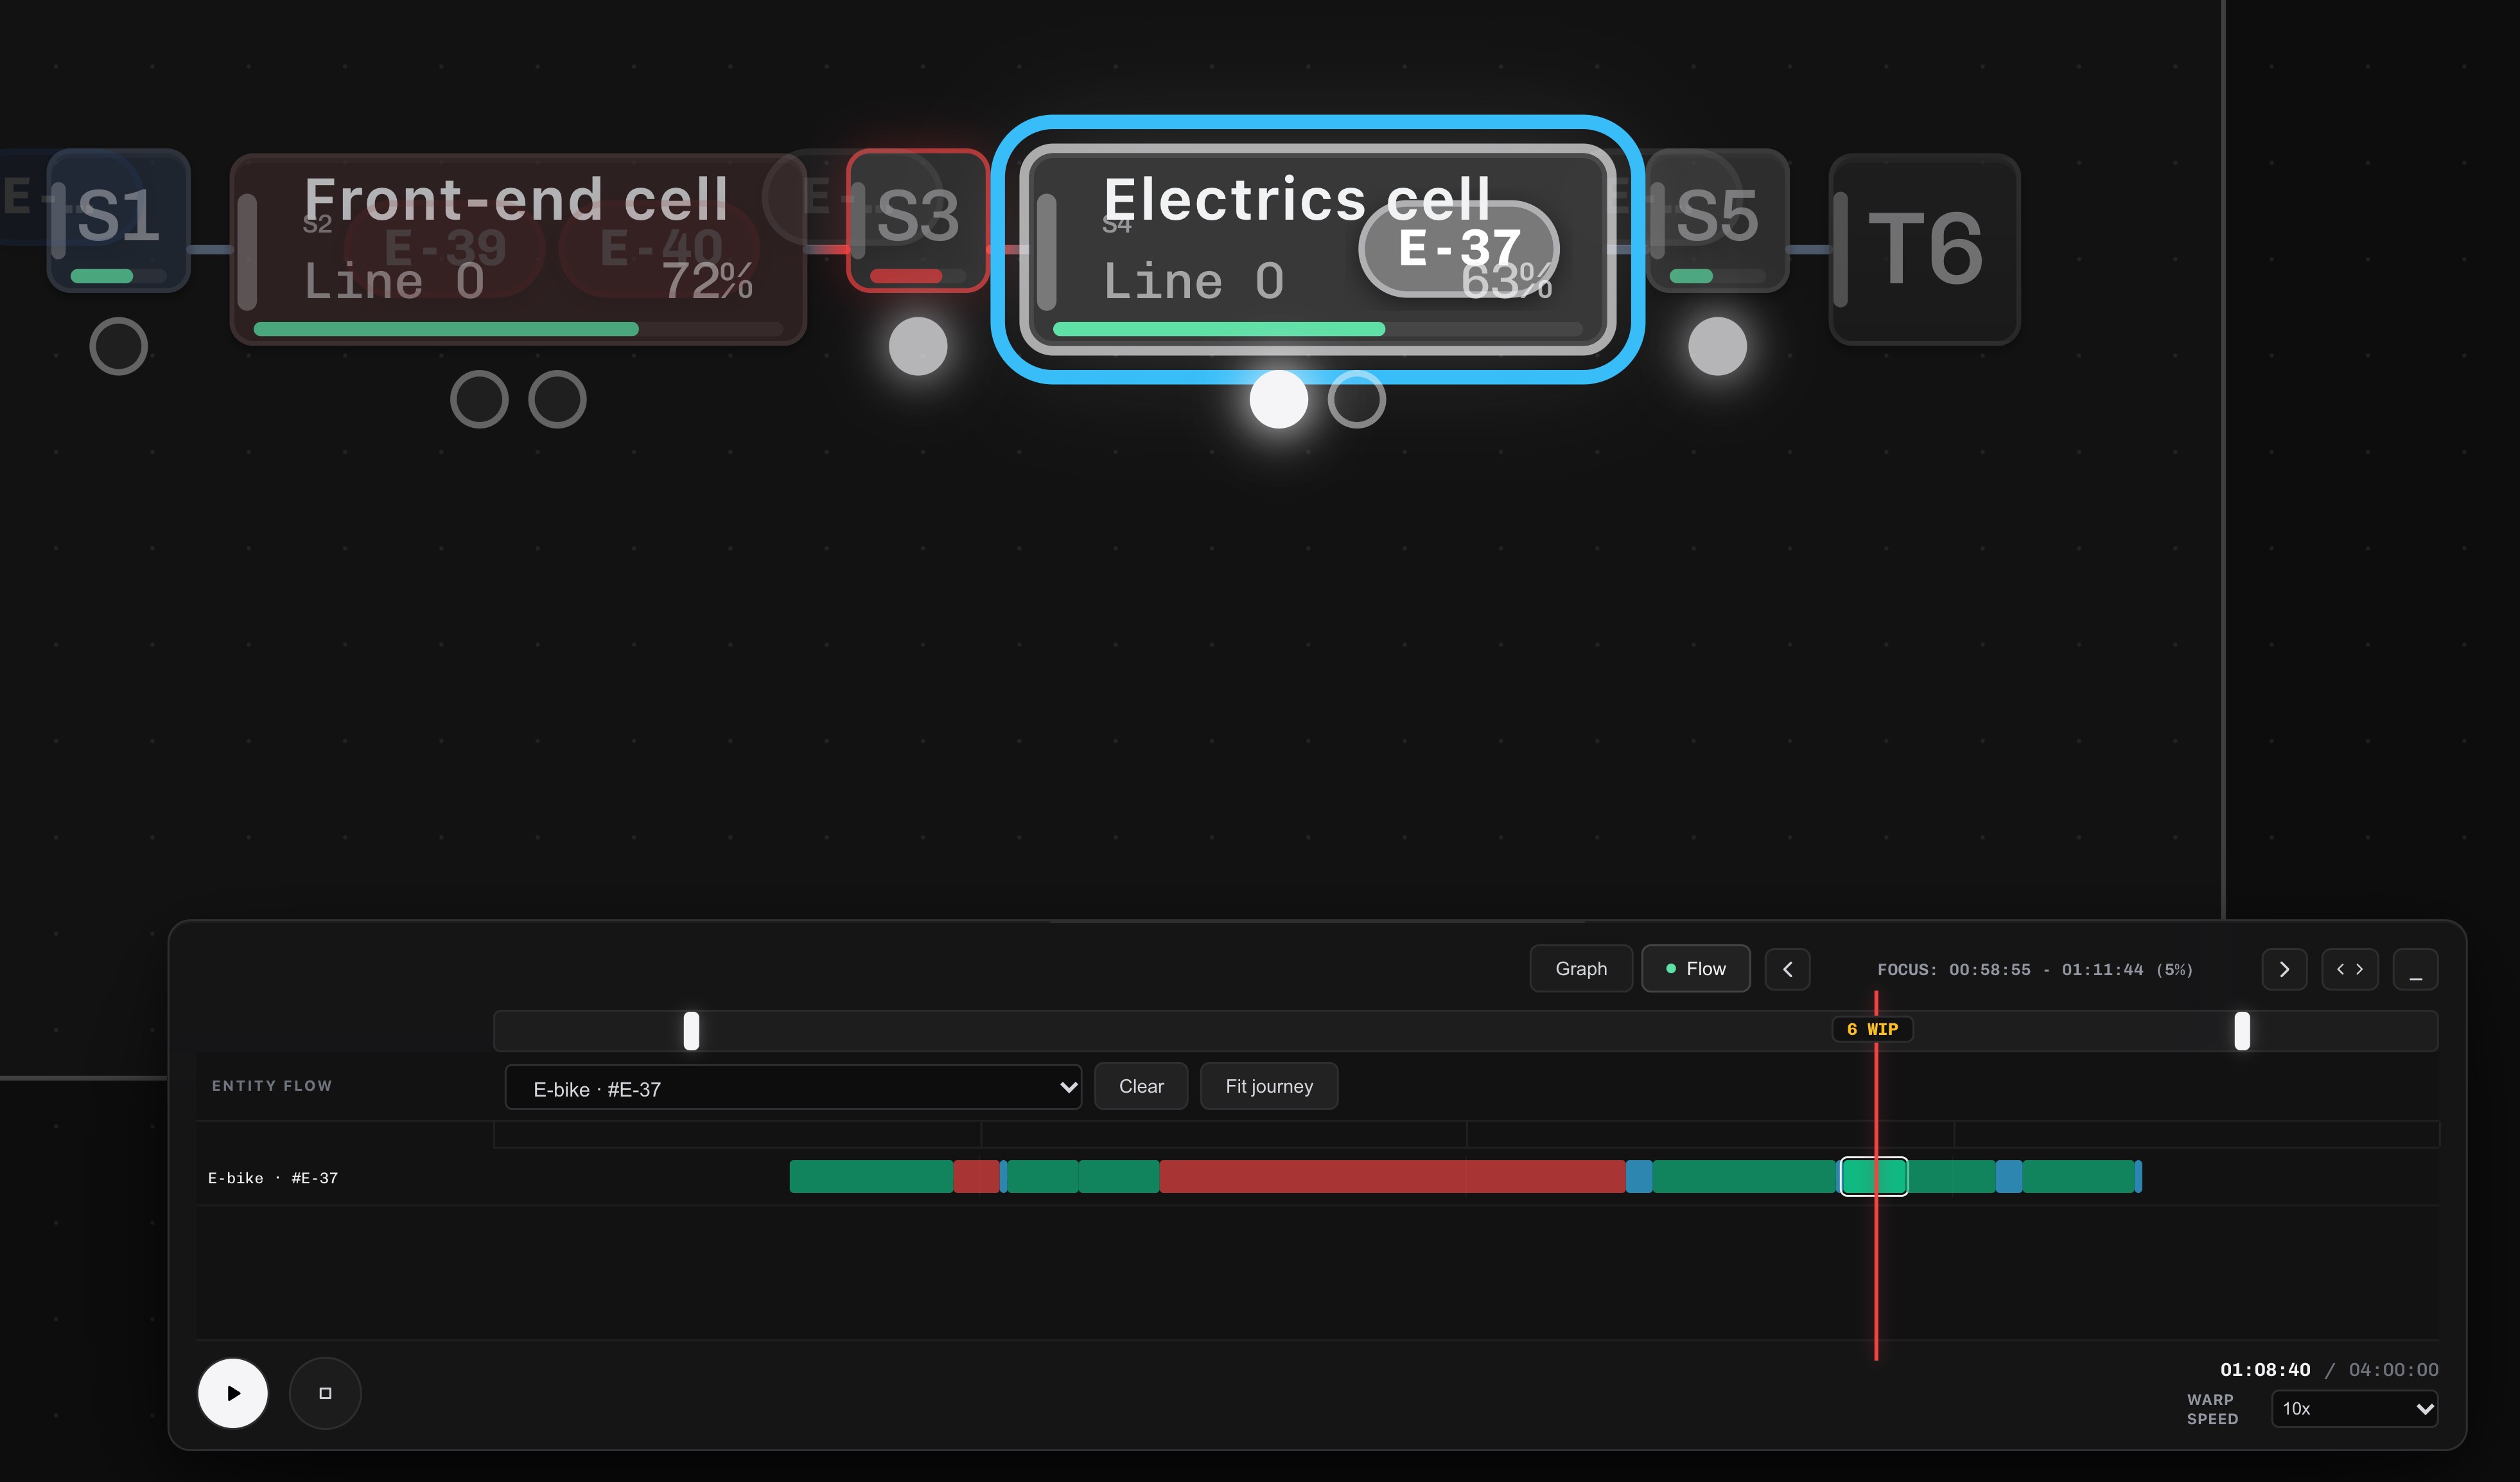Select the Electrics cell node
Screen dimensions: 2520x1482
1317,249
